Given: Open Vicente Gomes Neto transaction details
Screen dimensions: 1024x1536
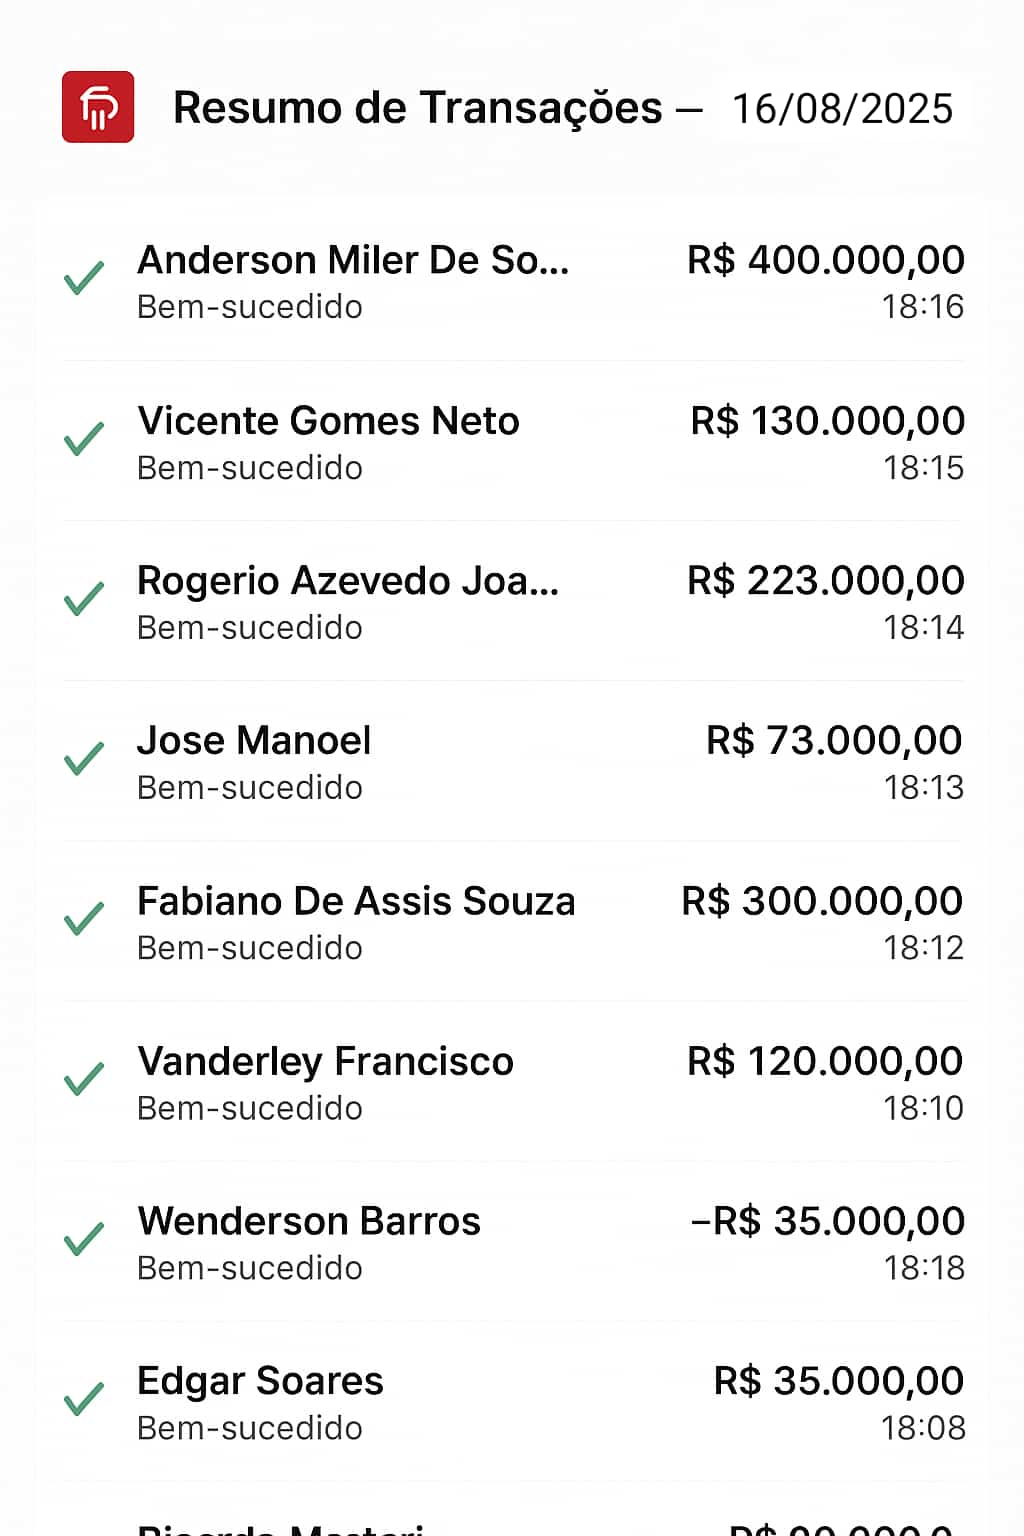Looking at the screenshot, I should click(514, 441).
